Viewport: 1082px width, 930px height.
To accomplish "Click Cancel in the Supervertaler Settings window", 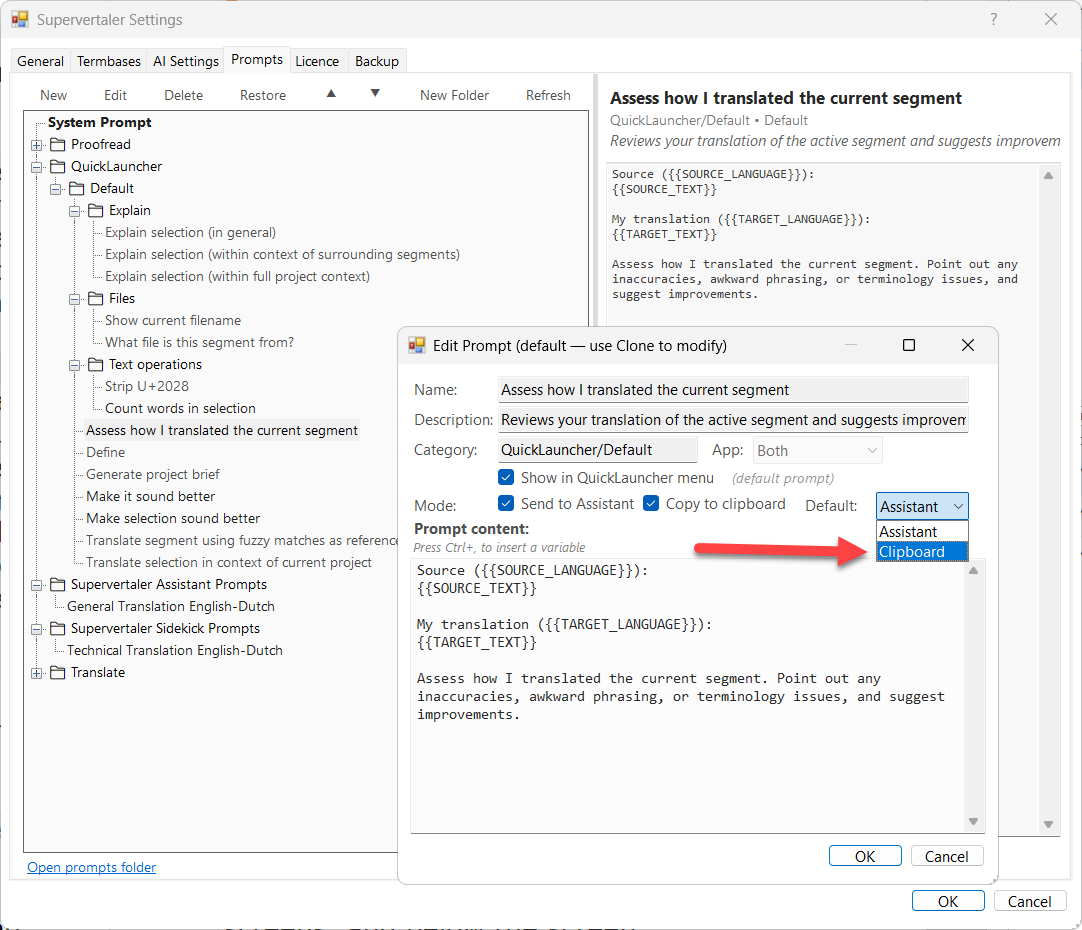I will point(1030,902).
